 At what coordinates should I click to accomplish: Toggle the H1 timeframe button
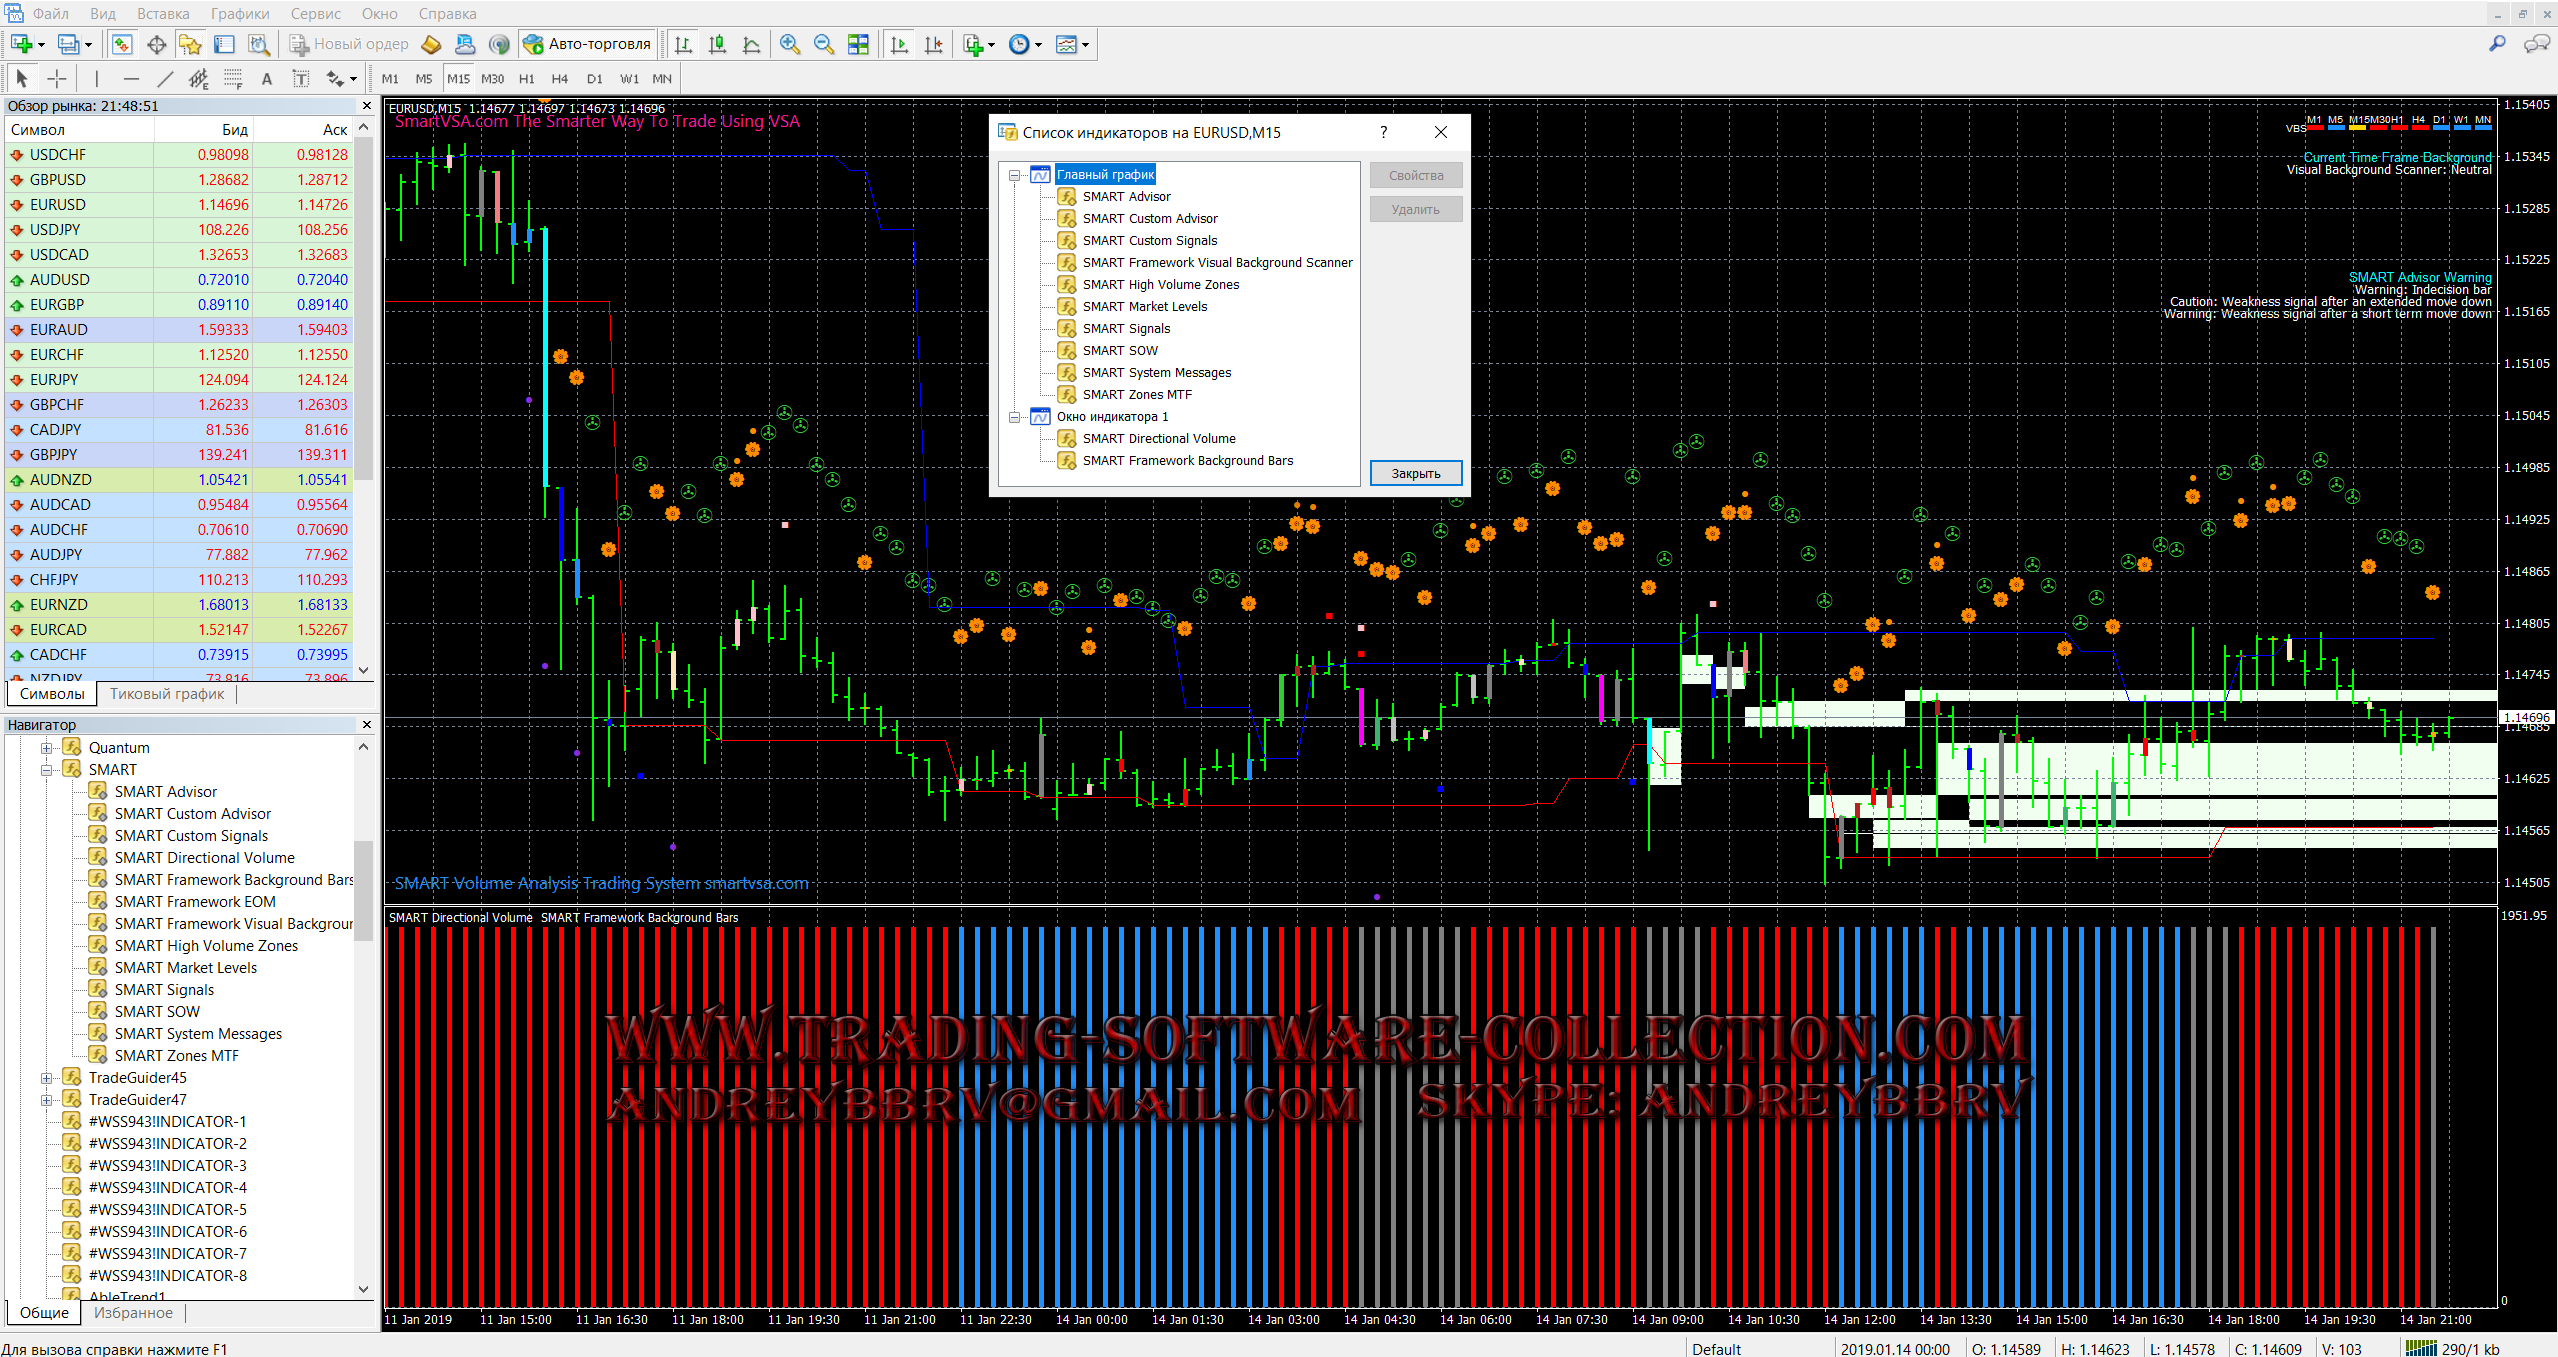[x=526, y=79]
